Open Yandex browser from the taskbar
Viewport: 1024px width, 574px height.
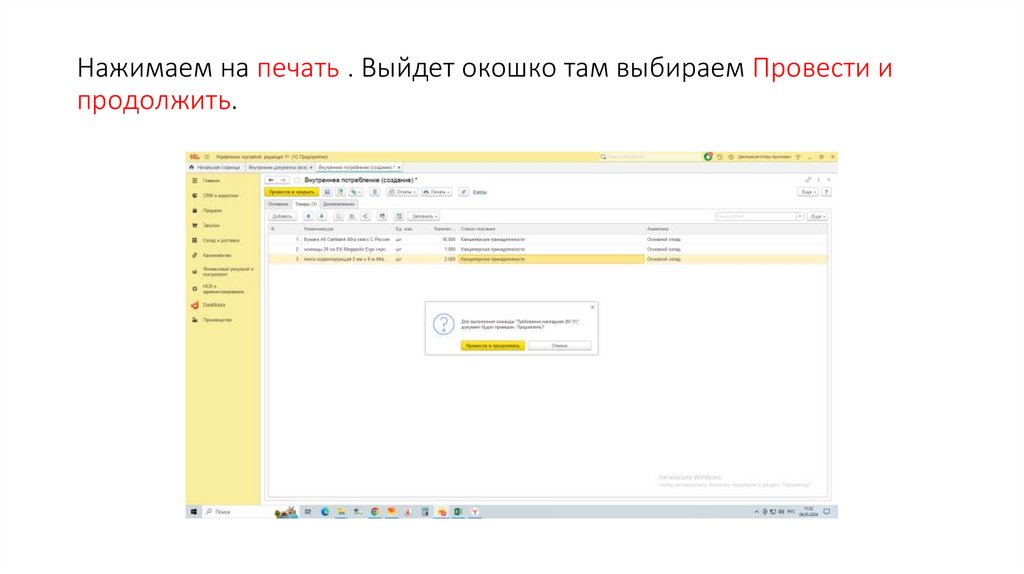(475, 512)
